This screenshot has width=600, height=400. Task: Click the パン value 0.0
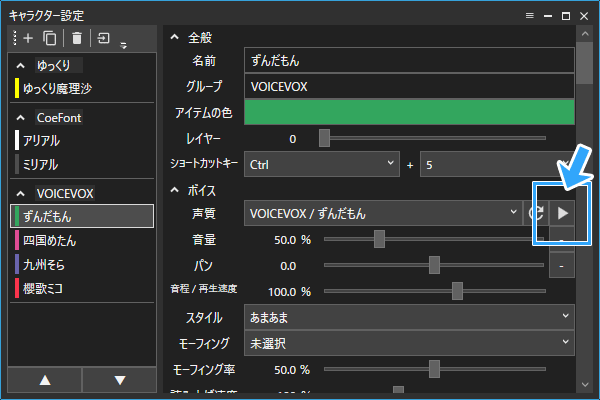pos(288,266)
